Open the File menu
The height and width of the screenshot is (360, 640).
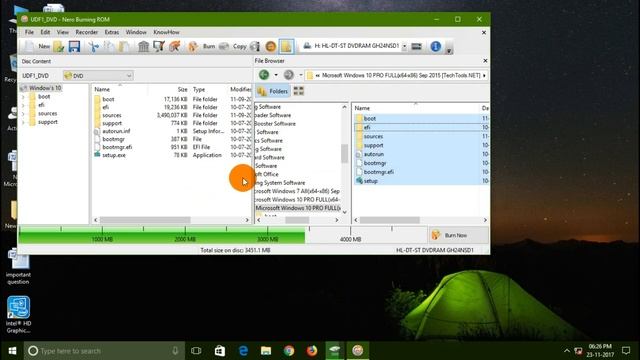(29, 32)
